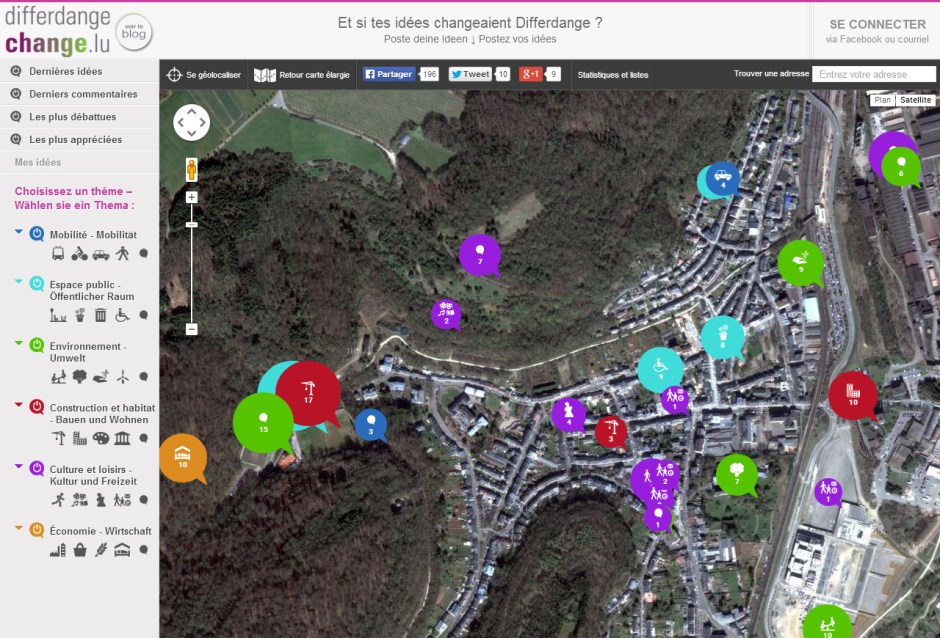Open Dernières idées in the sidebar
Viewport: 940px width, 638px height.
(x=65, y=72)
